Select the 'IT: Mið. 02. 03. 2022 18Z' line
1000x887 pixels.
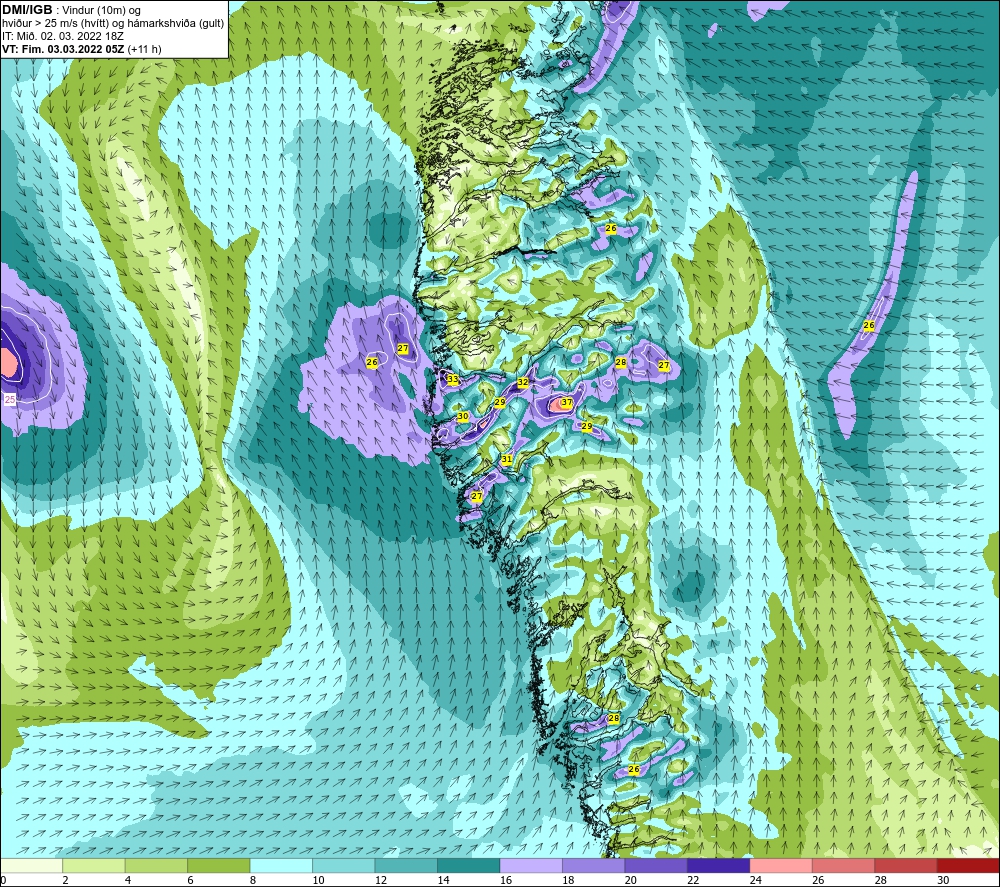pos(63,36)
